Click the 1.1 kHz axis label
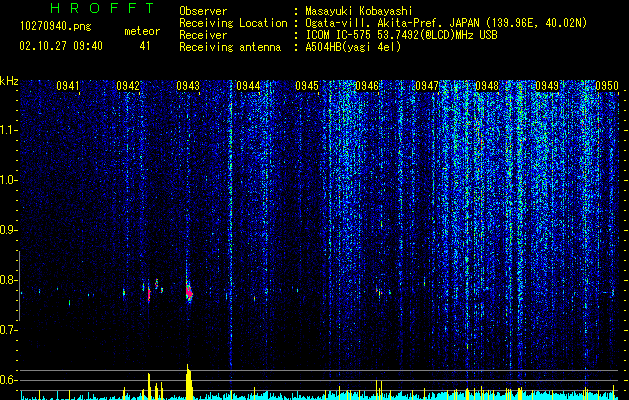Screen dimensions: 629x400 tap(9, 130)
